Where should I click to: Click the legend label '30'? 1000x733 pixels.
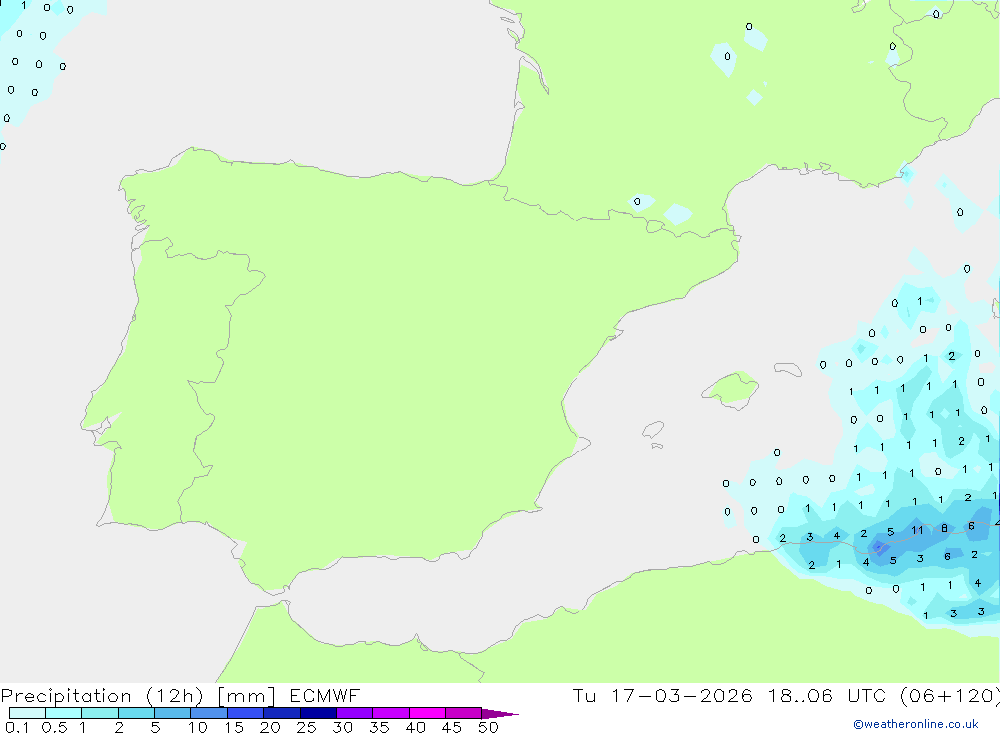coord(342,727)
